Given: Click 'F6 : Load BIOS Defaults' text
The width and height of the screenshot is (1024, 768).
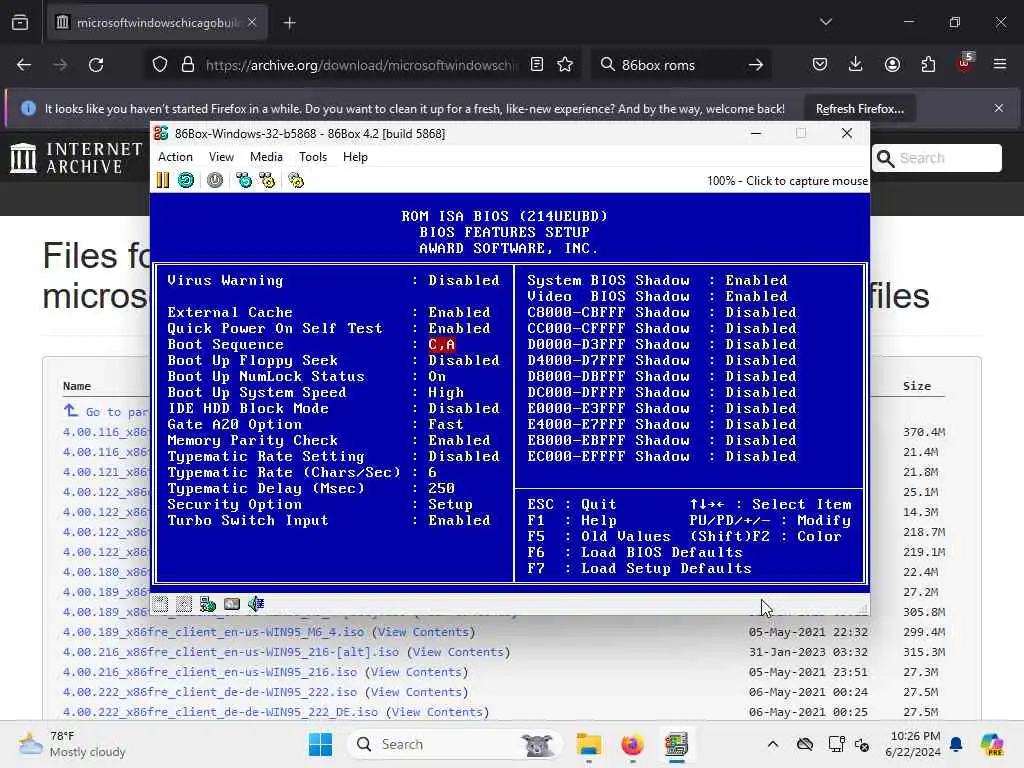Looking at the screenshot, I should (635, 552).
